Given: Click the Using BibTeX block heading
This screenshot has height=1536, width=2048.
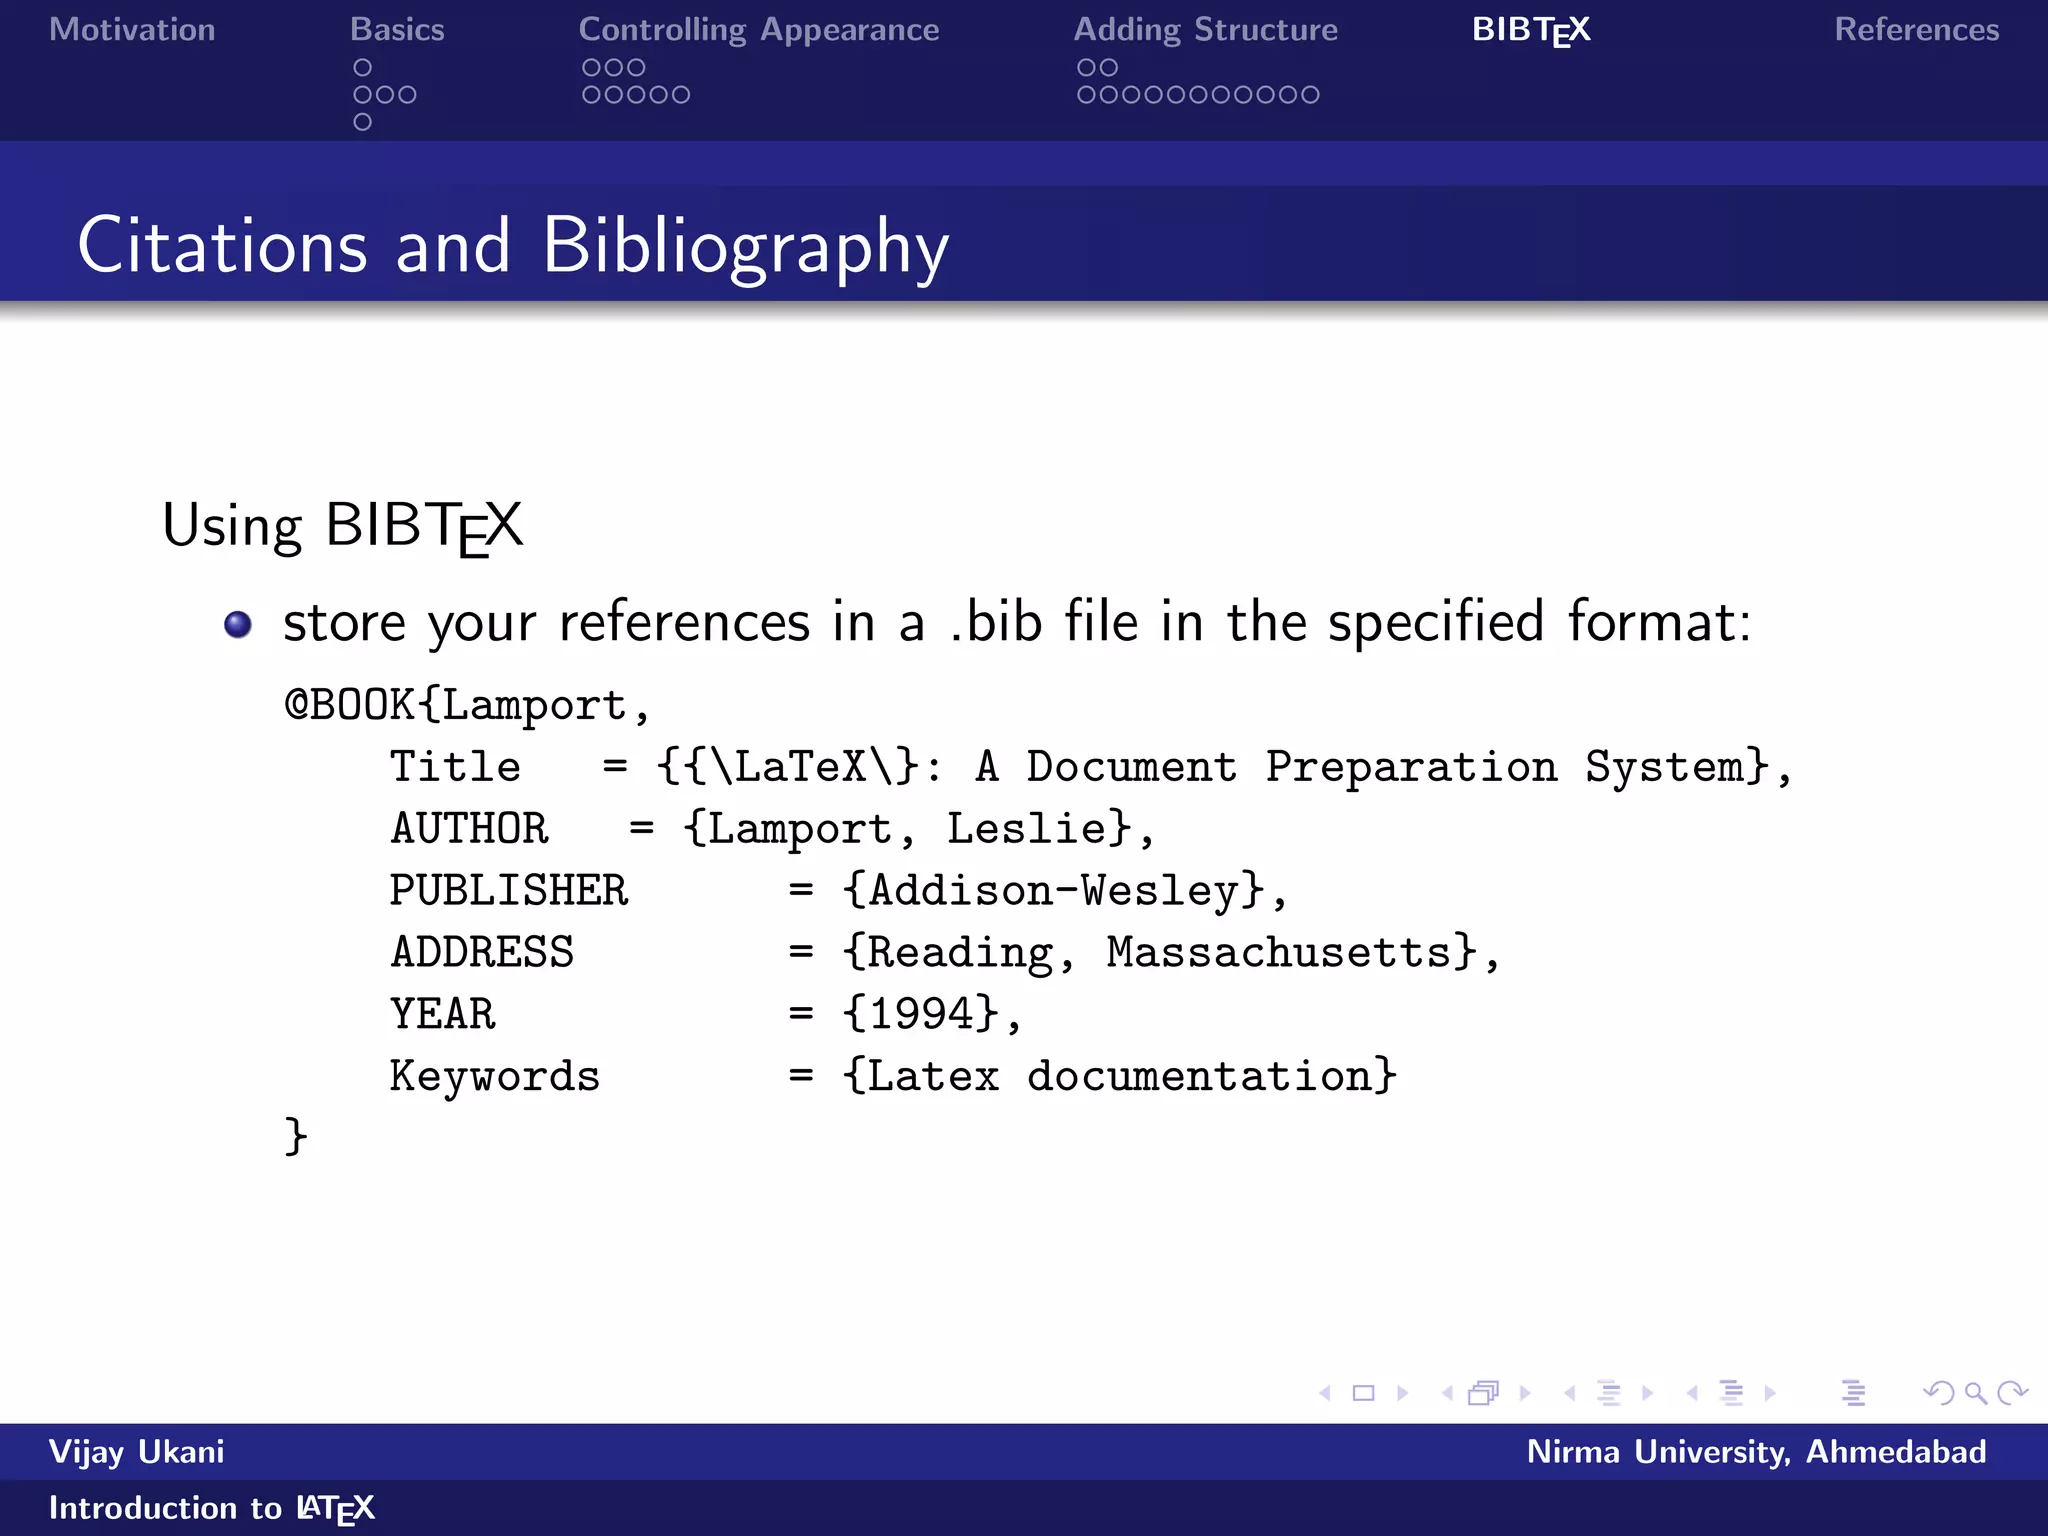Looking at the screenshot, I should pos(343,526).
